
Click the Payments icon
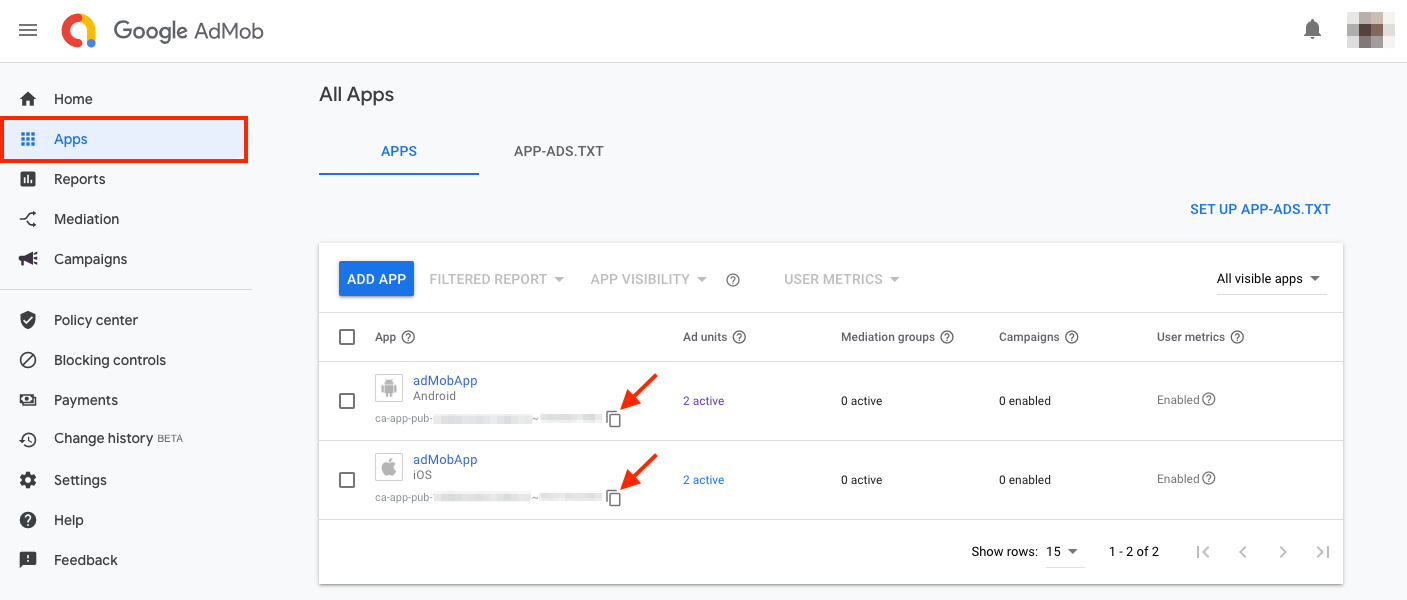[x=28, y=400]
